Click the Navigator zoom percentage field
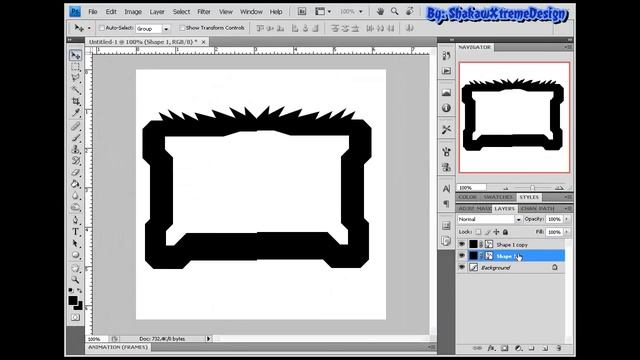Viewport: 640px width, 360px height. pos(471,188)
